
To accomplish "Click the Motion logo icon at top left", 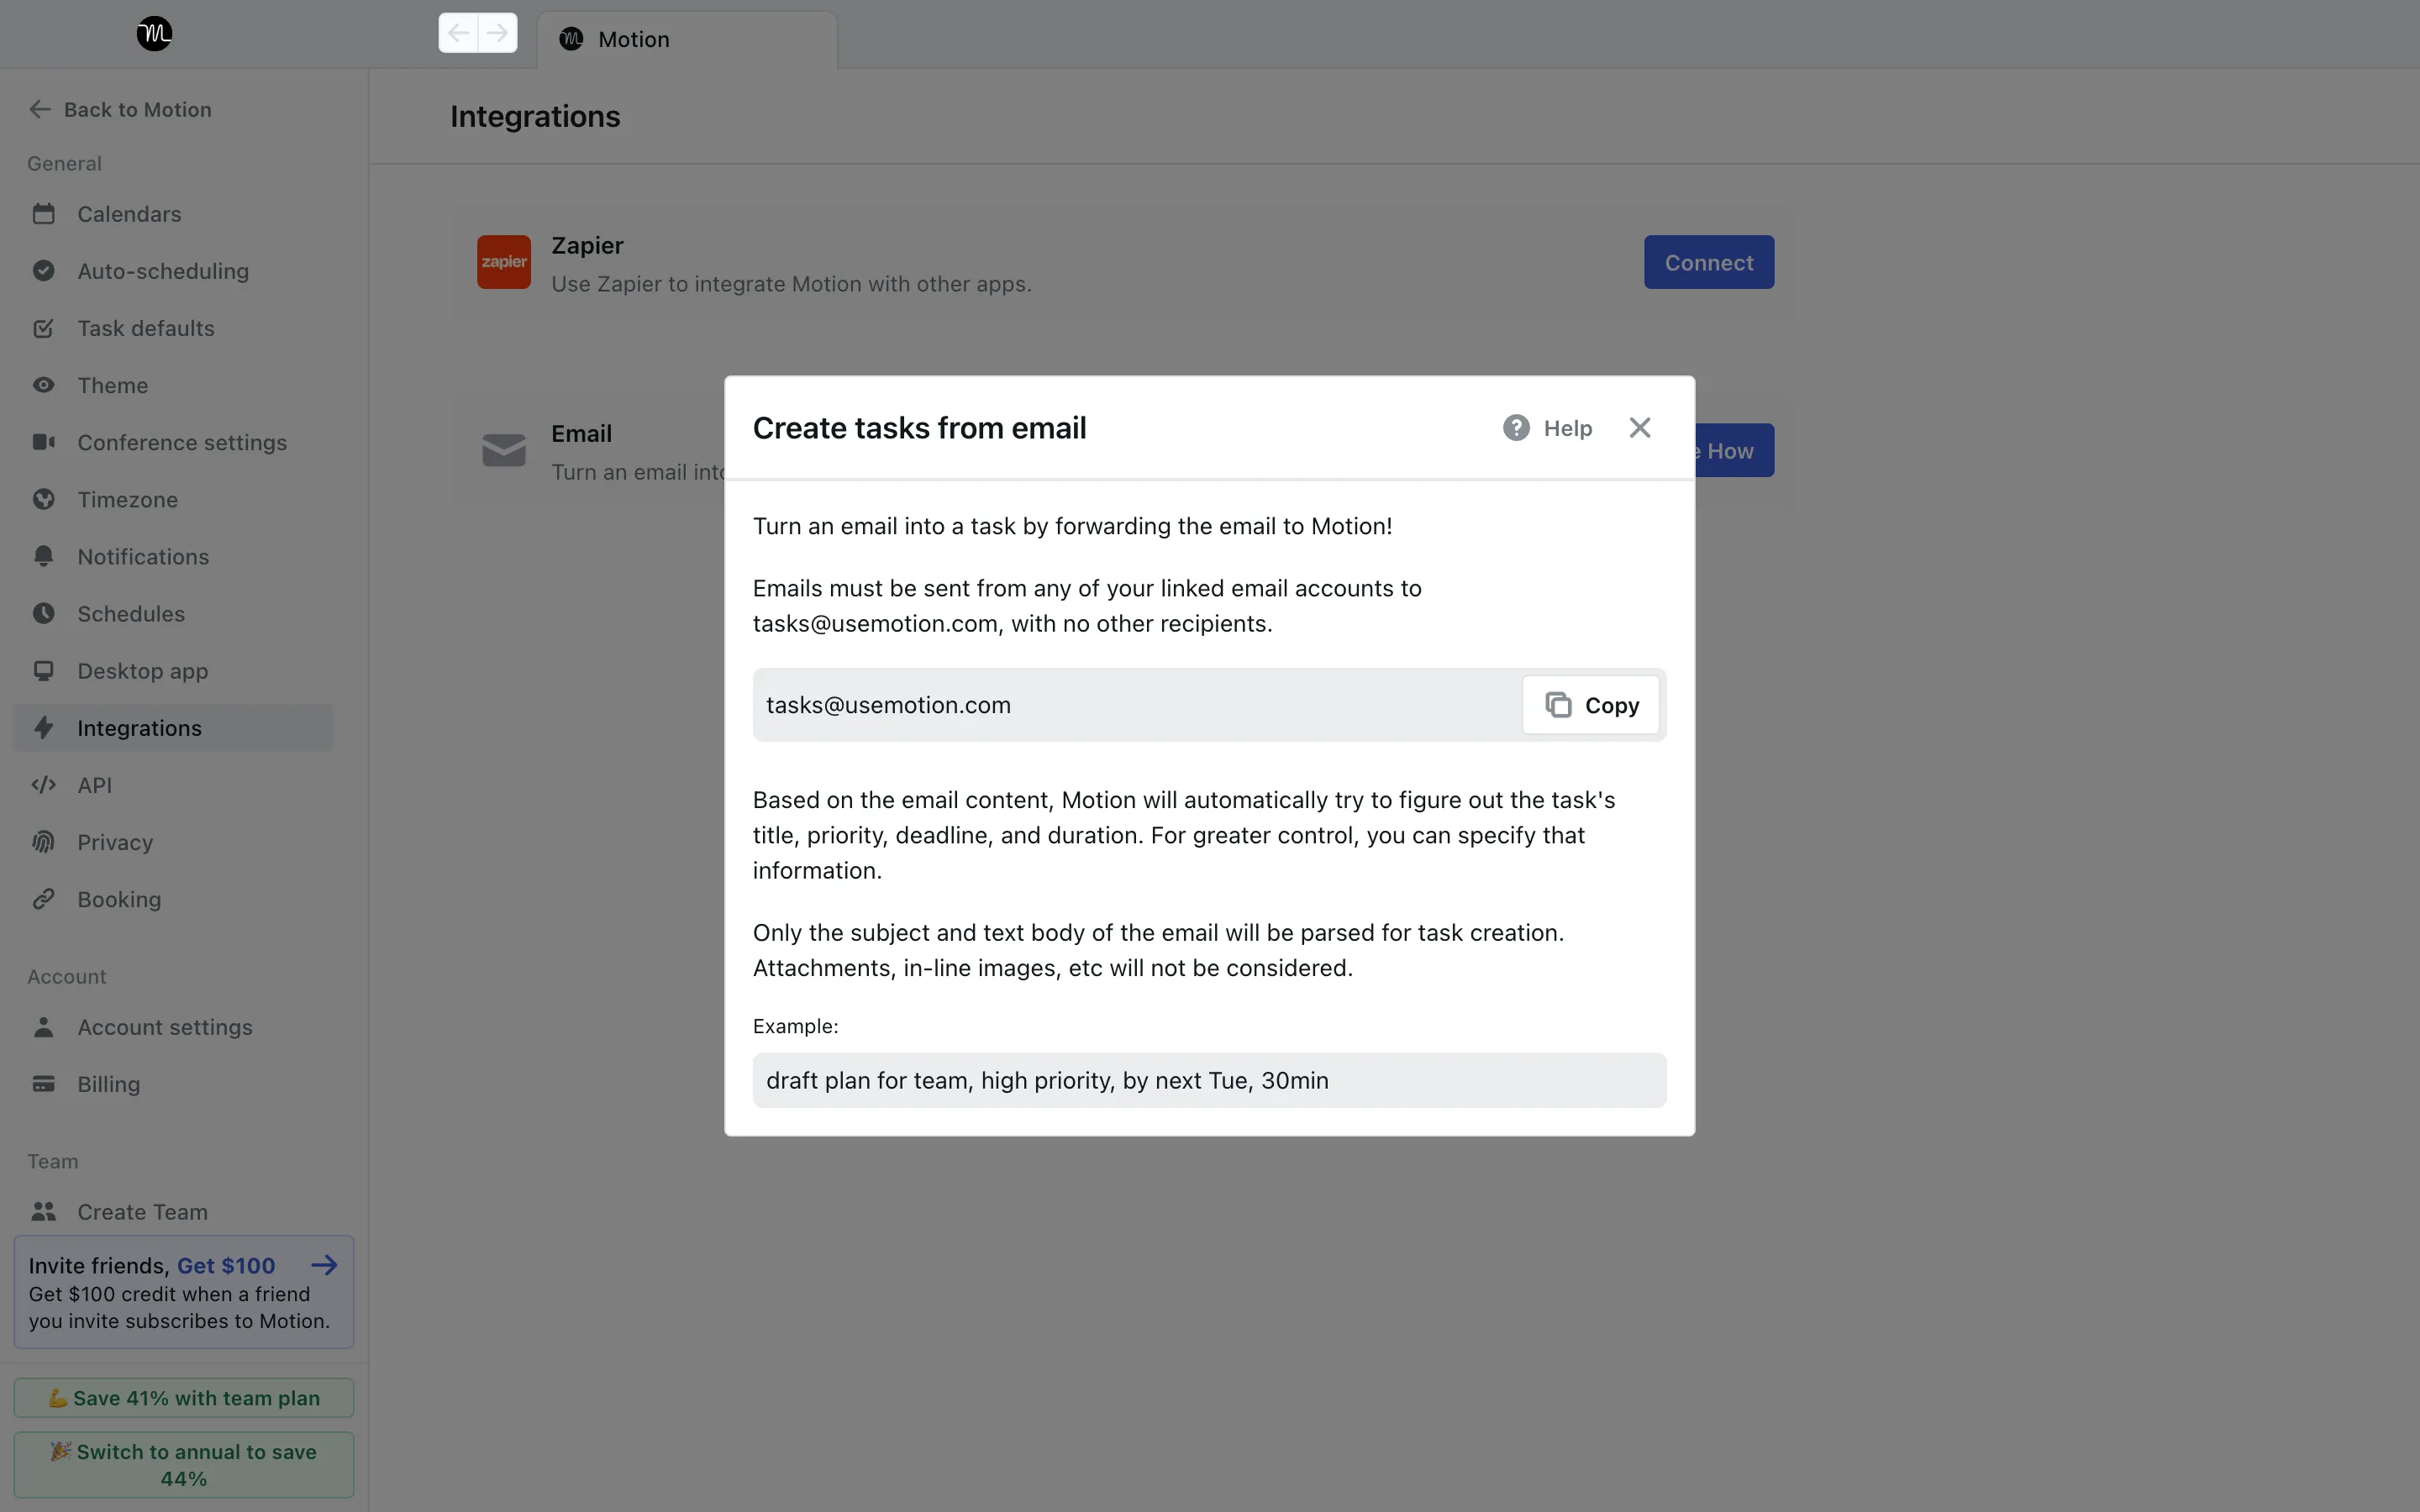I will (154, 34).
